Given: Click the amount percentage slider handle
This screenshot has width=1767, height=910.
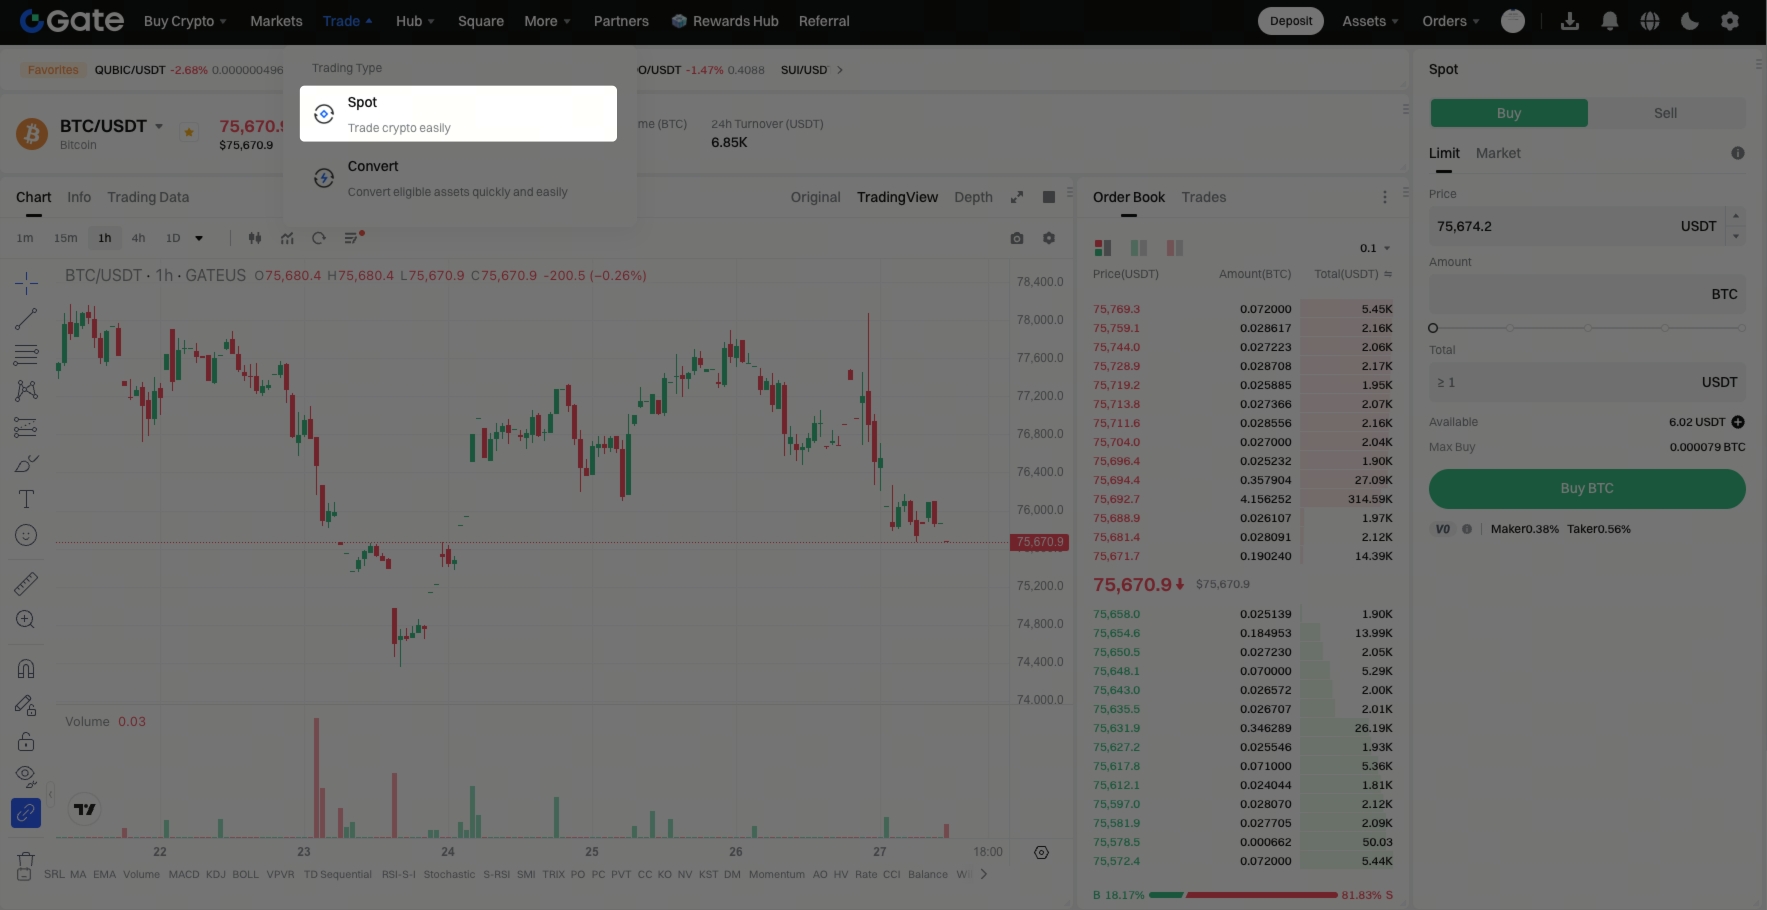Looking at the screenshot, I should (1433, 328).
